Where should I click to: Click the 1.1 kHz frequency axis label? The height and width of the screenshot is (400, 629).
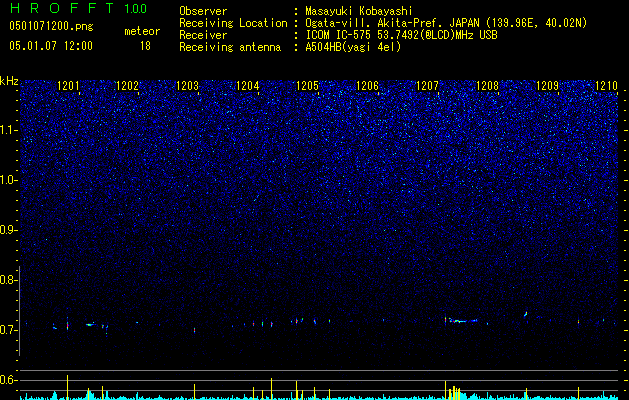point(9,130)
